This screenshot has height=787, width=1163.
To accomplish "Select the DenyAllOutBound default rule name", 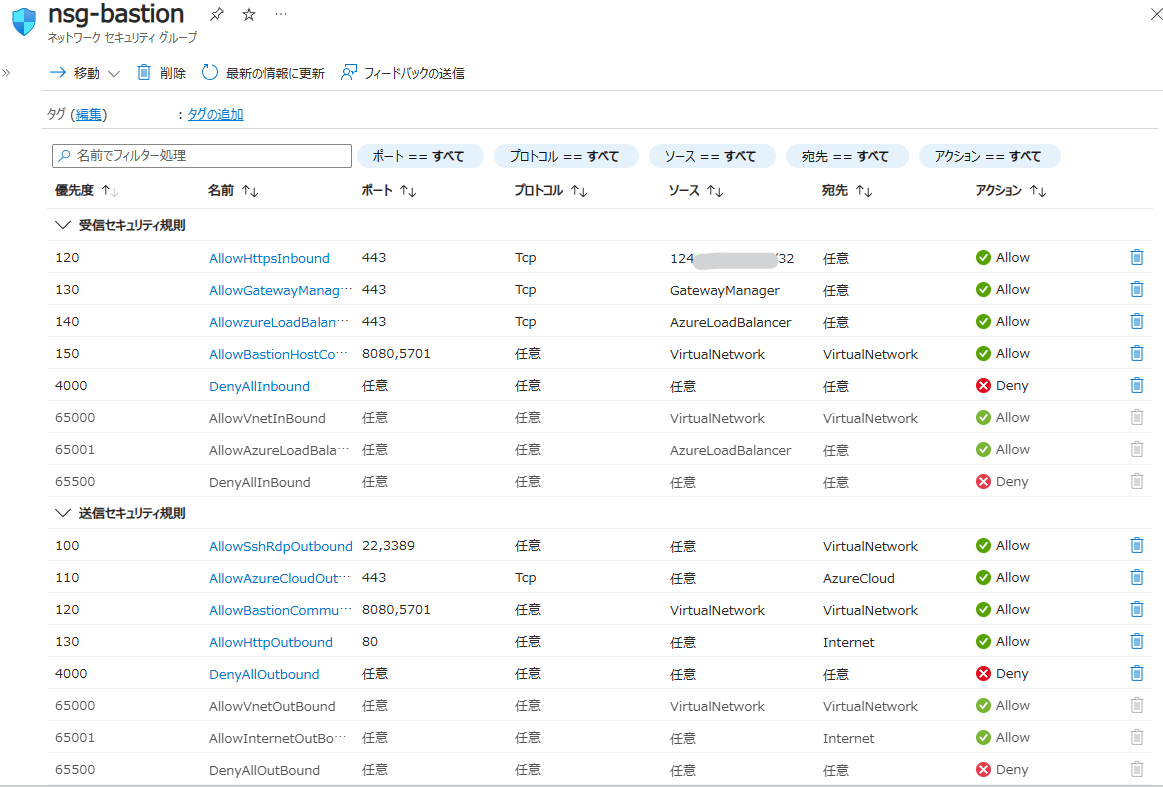I will 264,770.
